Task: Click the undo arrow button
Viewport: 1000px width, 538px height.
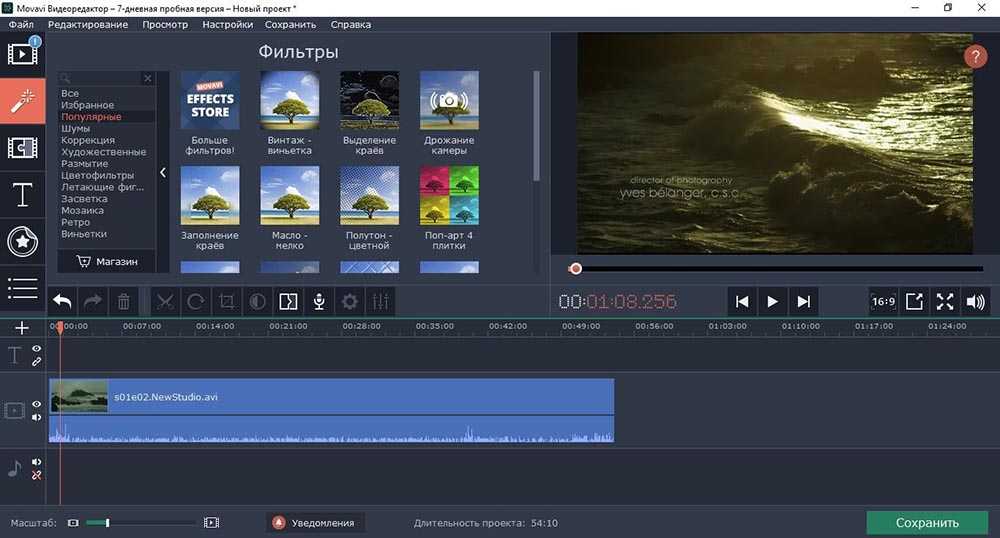Action: (x=62, y=301)
